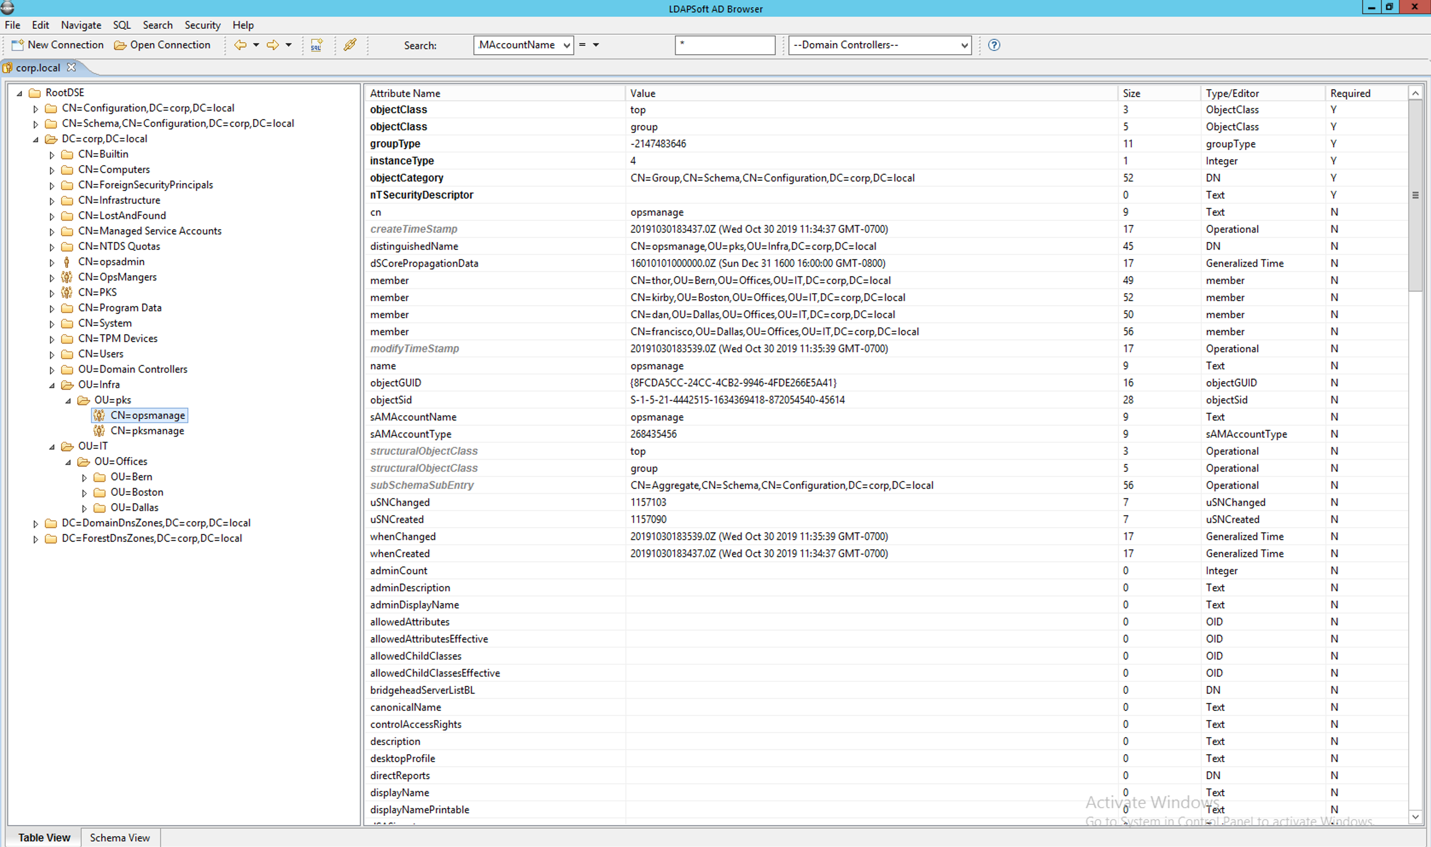This screenshot has width=1431, height=847.
Task: Click the scrollbar down arrow of attribute table
Action: (x=1415, y=817)
